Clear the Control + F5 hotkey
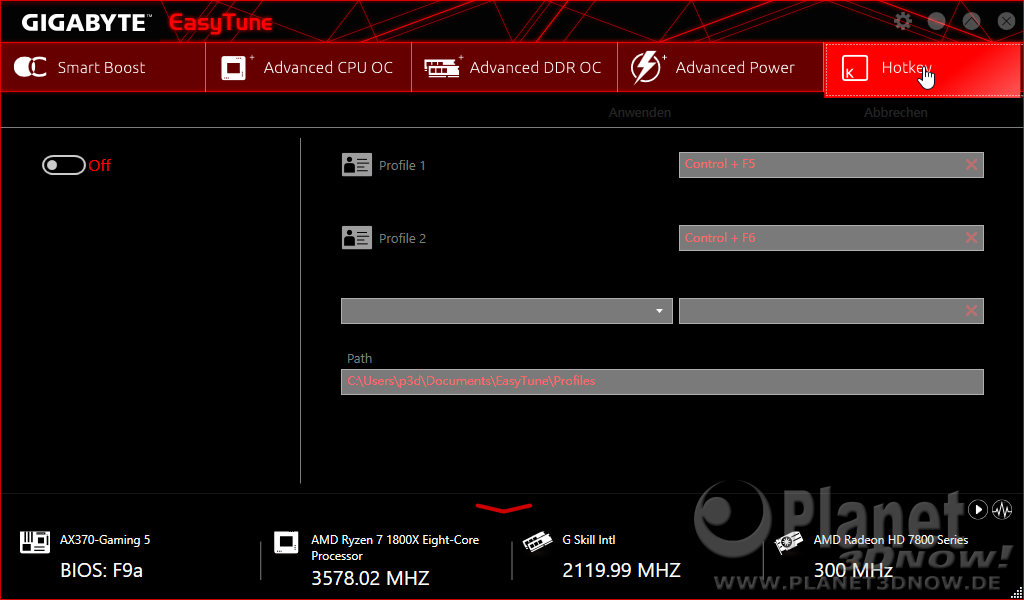 [x=971, y=165]
